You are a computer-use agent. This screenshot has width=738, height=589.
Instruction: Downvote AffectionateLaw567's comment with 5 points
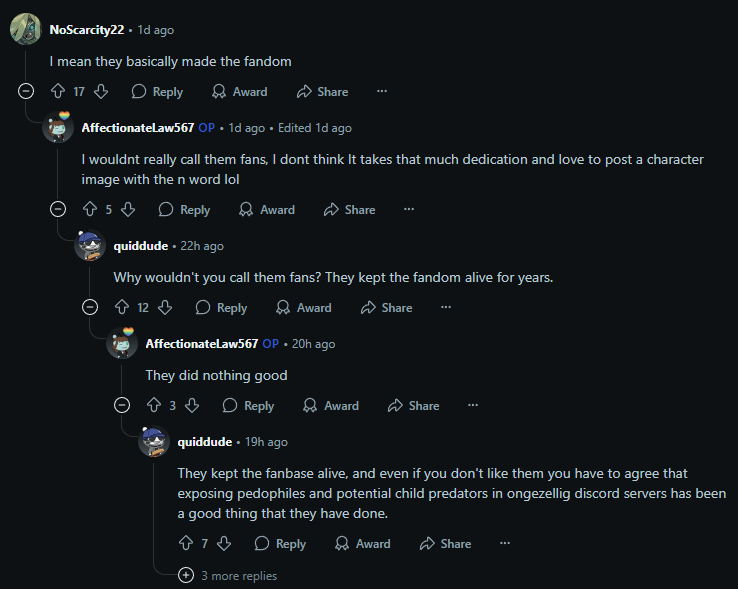point(128,210)
